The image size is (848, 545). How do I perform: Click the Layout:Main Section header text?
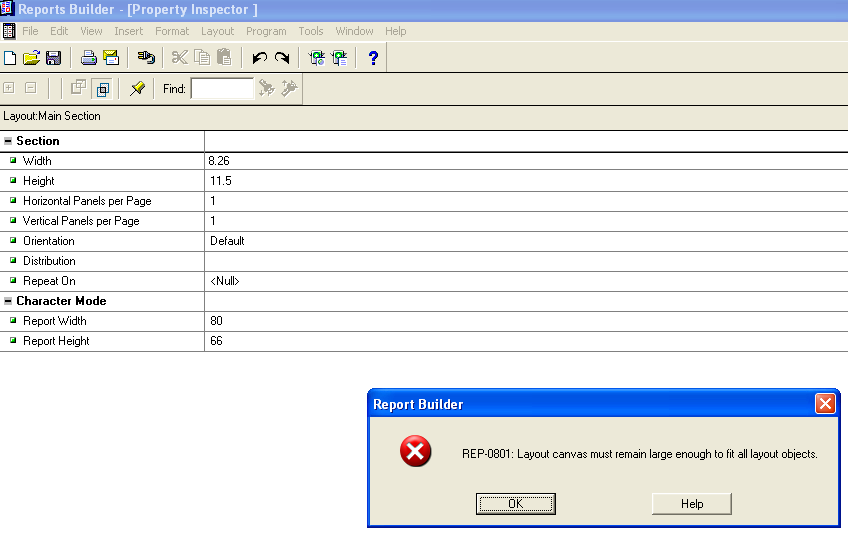(52, 116)
